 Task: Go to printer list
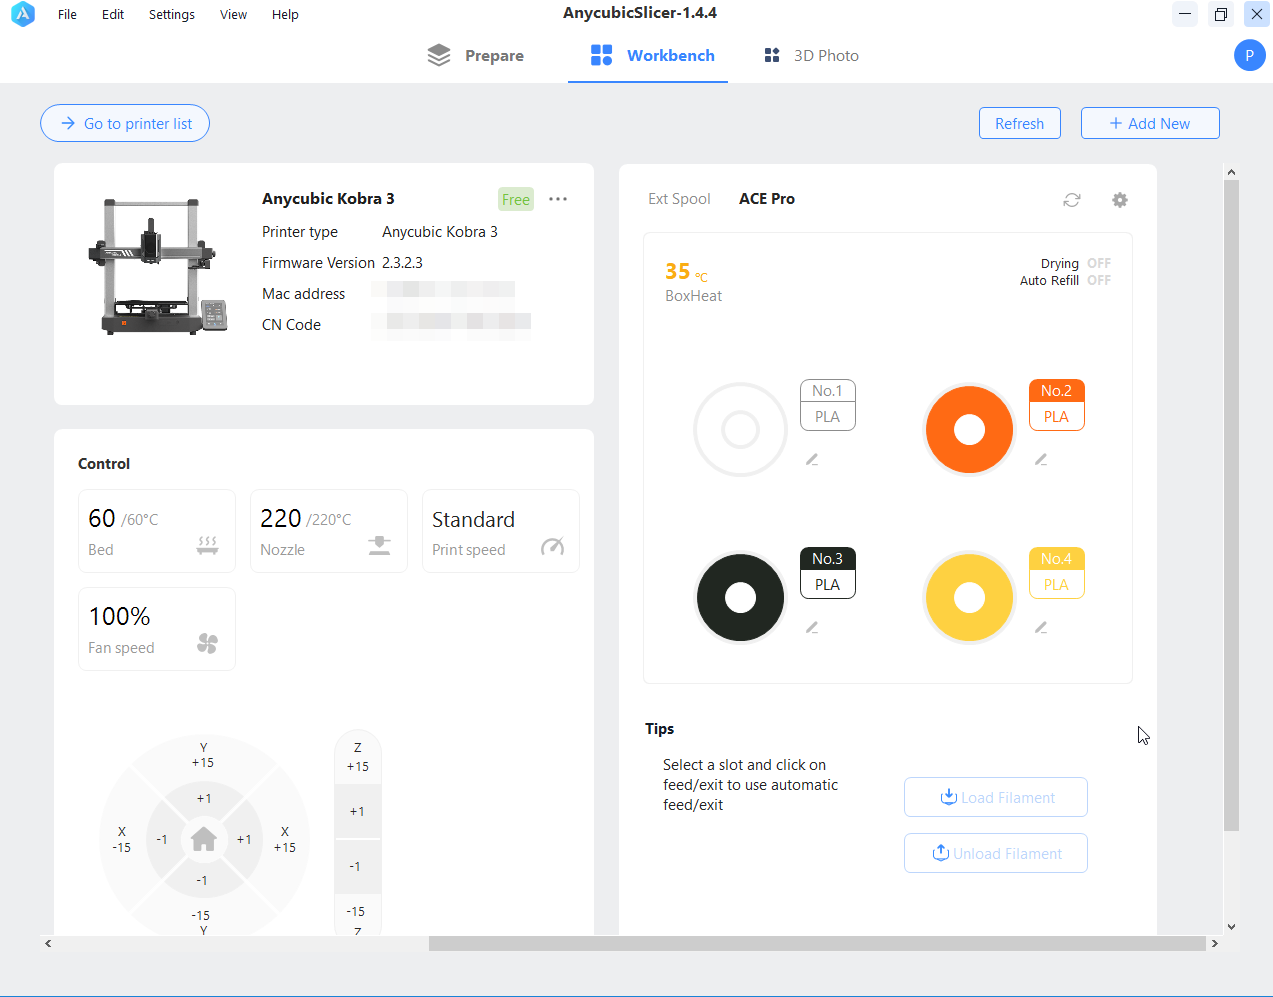(x=125, y=123)
